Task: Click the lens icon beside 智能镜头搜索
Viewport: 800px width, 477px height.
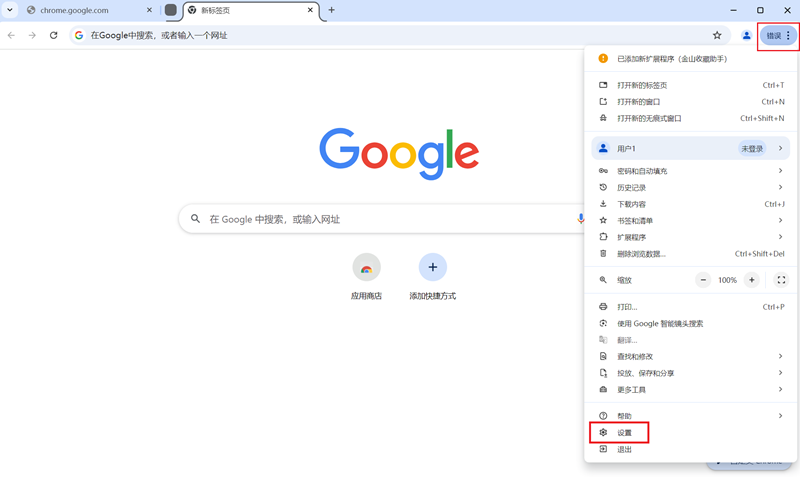Action: coord(603,323)
